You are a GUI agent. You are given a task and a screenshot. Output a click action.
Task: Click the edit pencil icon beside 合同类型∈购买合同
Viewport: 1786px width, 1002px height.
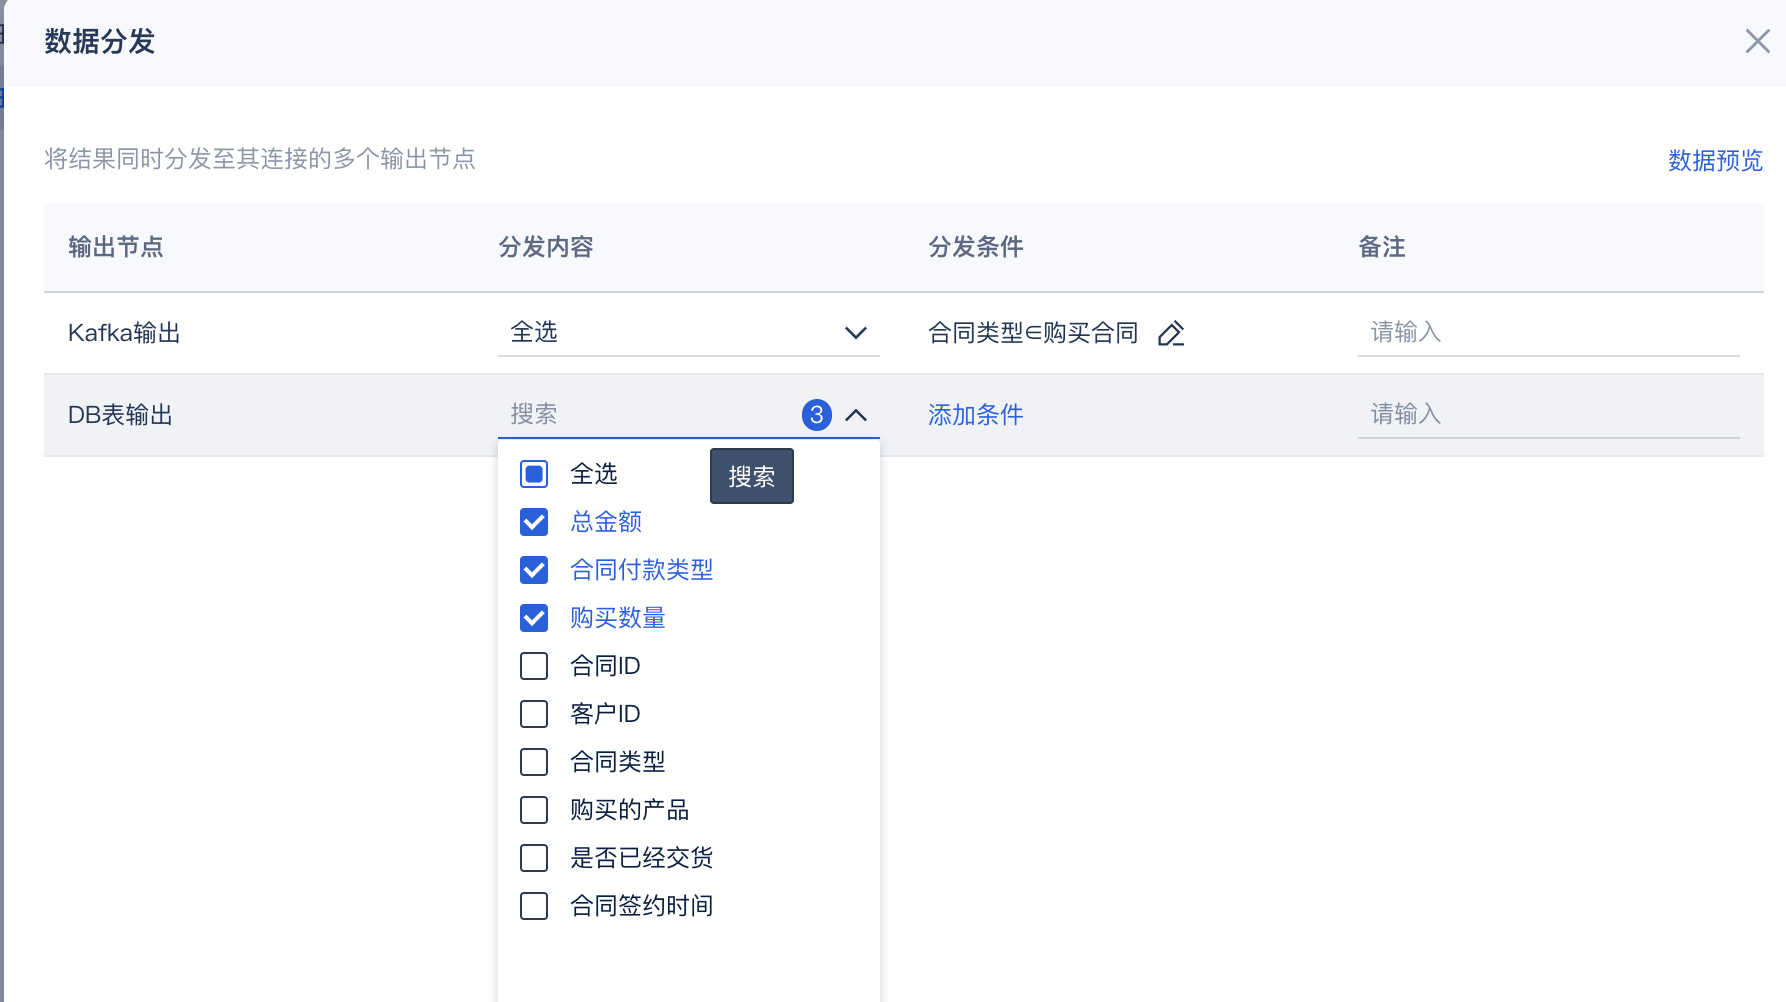1171,333
